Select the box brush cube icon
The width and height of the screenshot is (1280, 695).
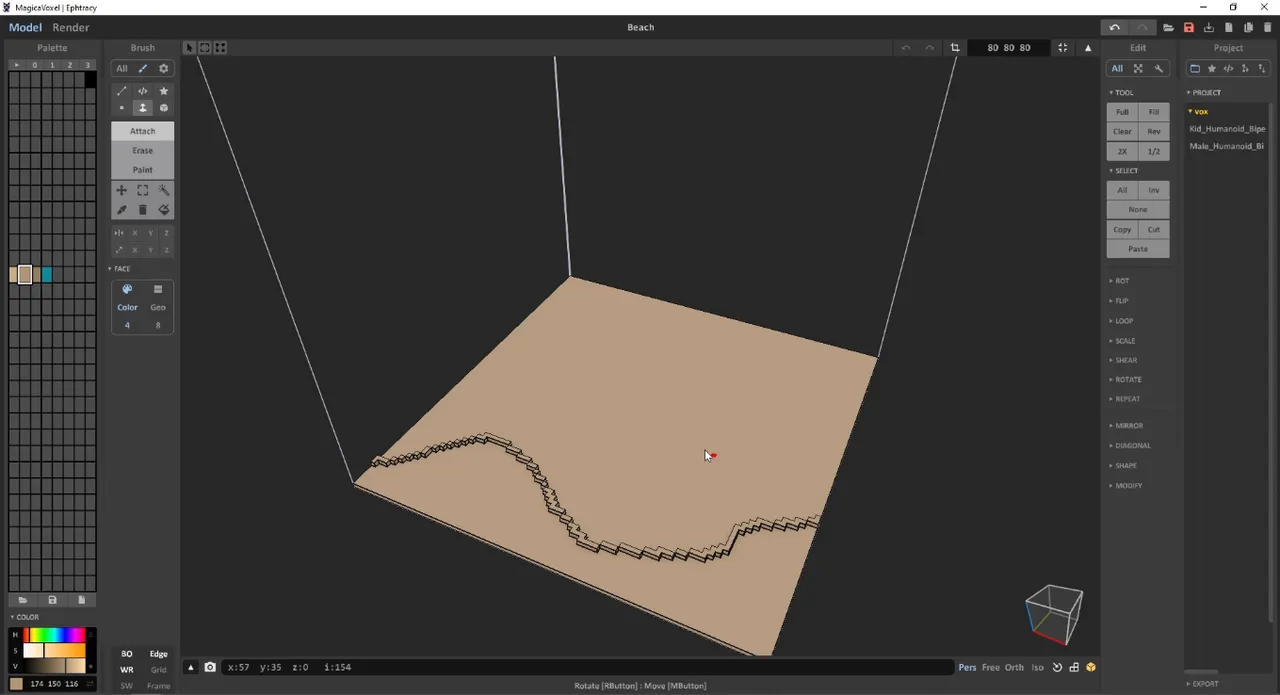164,108
